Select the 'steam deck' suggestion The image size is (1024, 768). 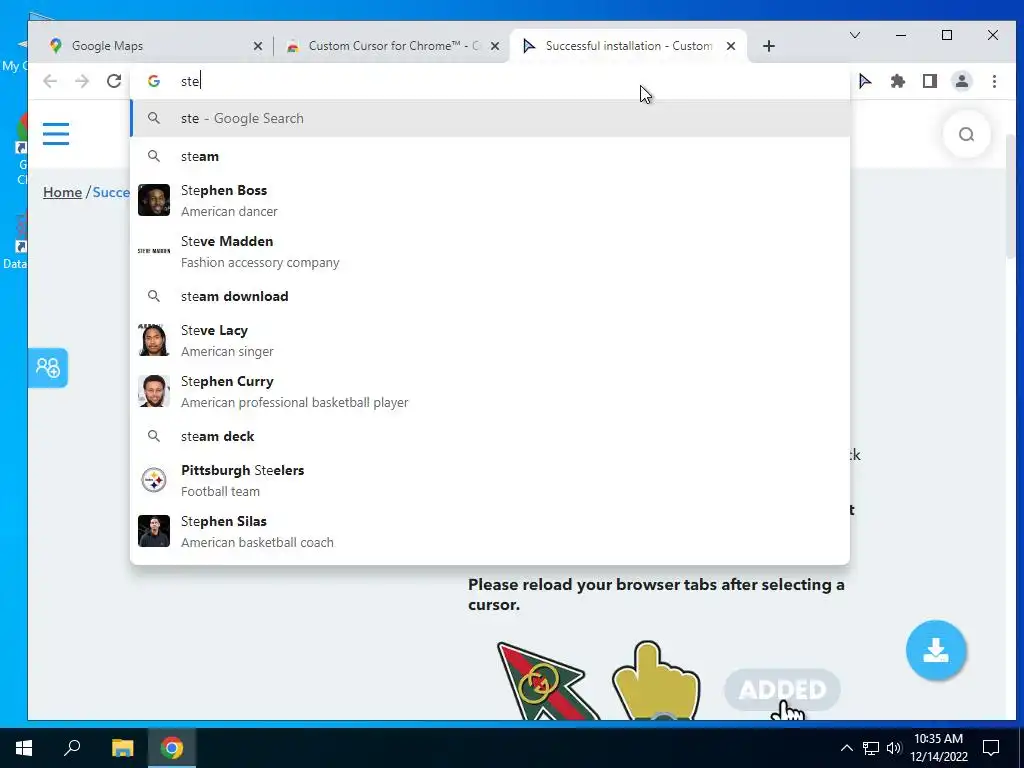pos(490,436)
